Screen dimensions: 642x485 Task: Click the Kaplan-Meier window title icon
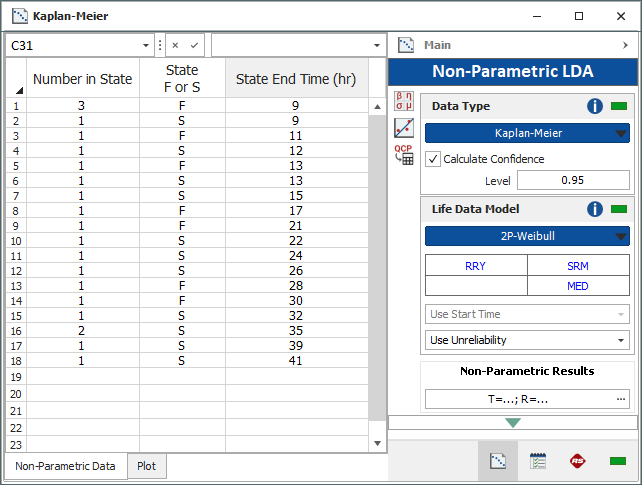pos(19,16)
